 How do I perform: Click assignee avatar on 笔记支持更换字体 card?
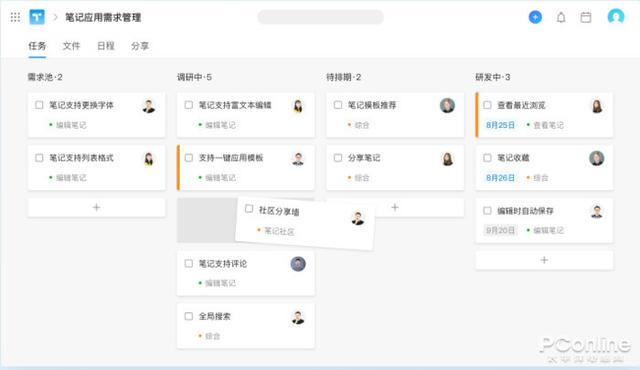click(149, 106)
